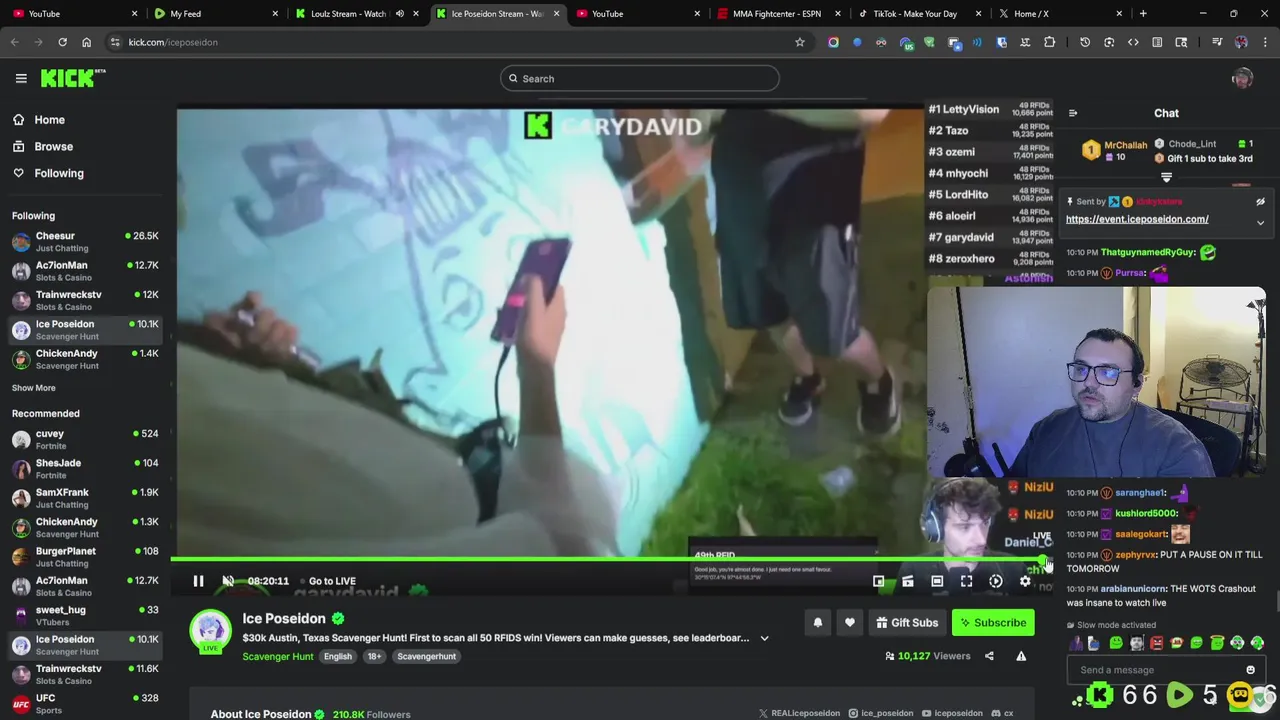Reload the page in the browser
Image resolution: width=1280 pixels, height=720 pixels.
point(62,42)
